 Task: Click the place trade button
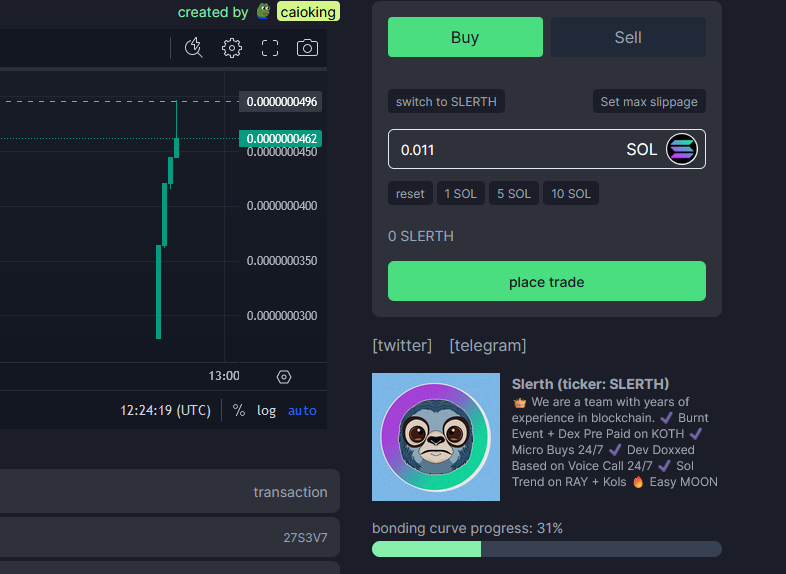tap(547, 281)
